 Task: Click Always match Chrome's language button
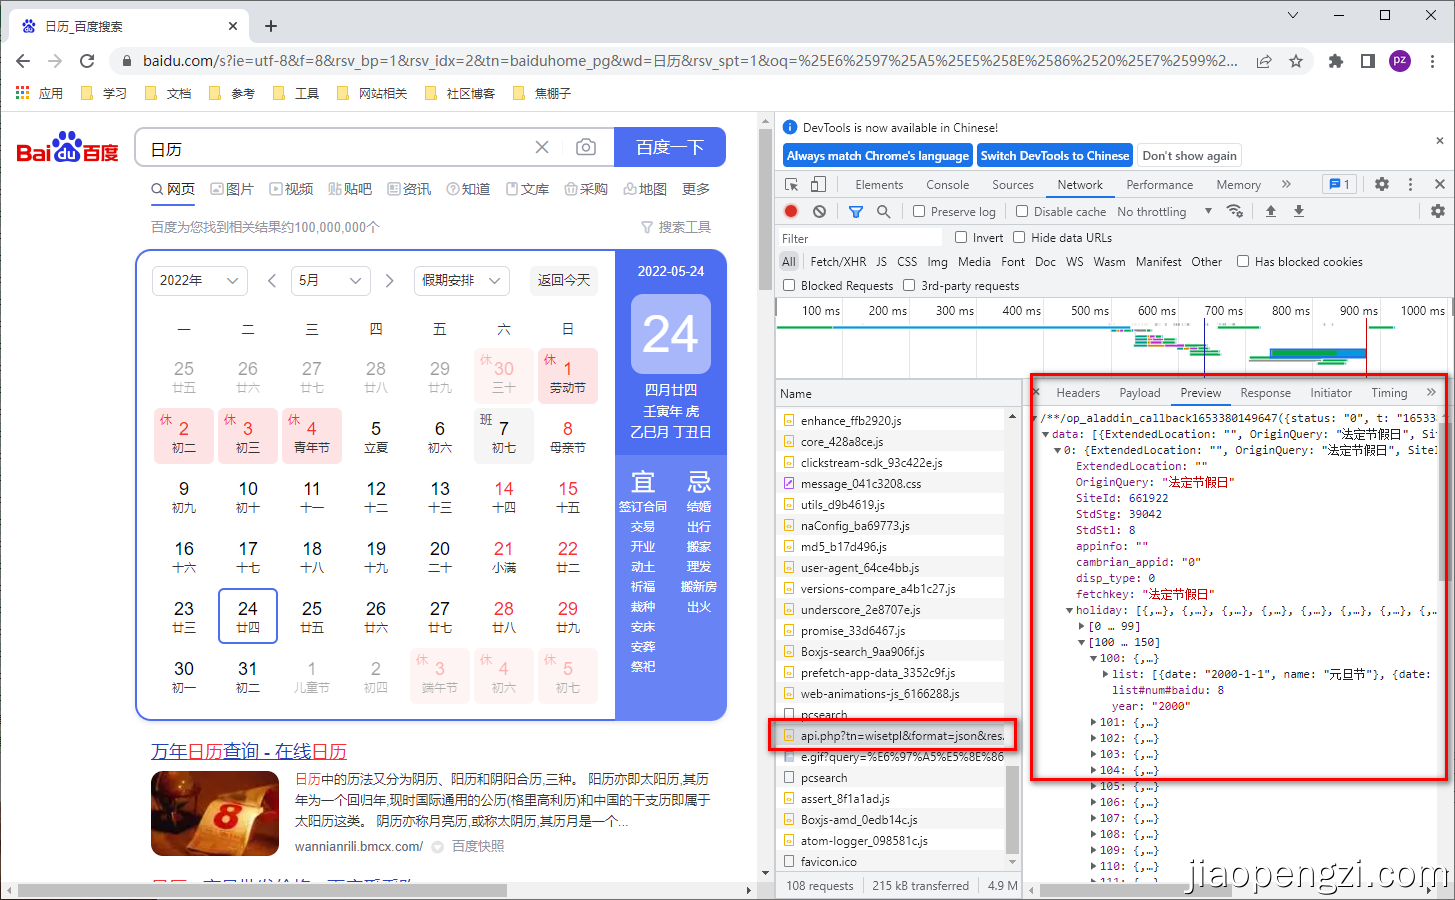[x=877, y=155]
